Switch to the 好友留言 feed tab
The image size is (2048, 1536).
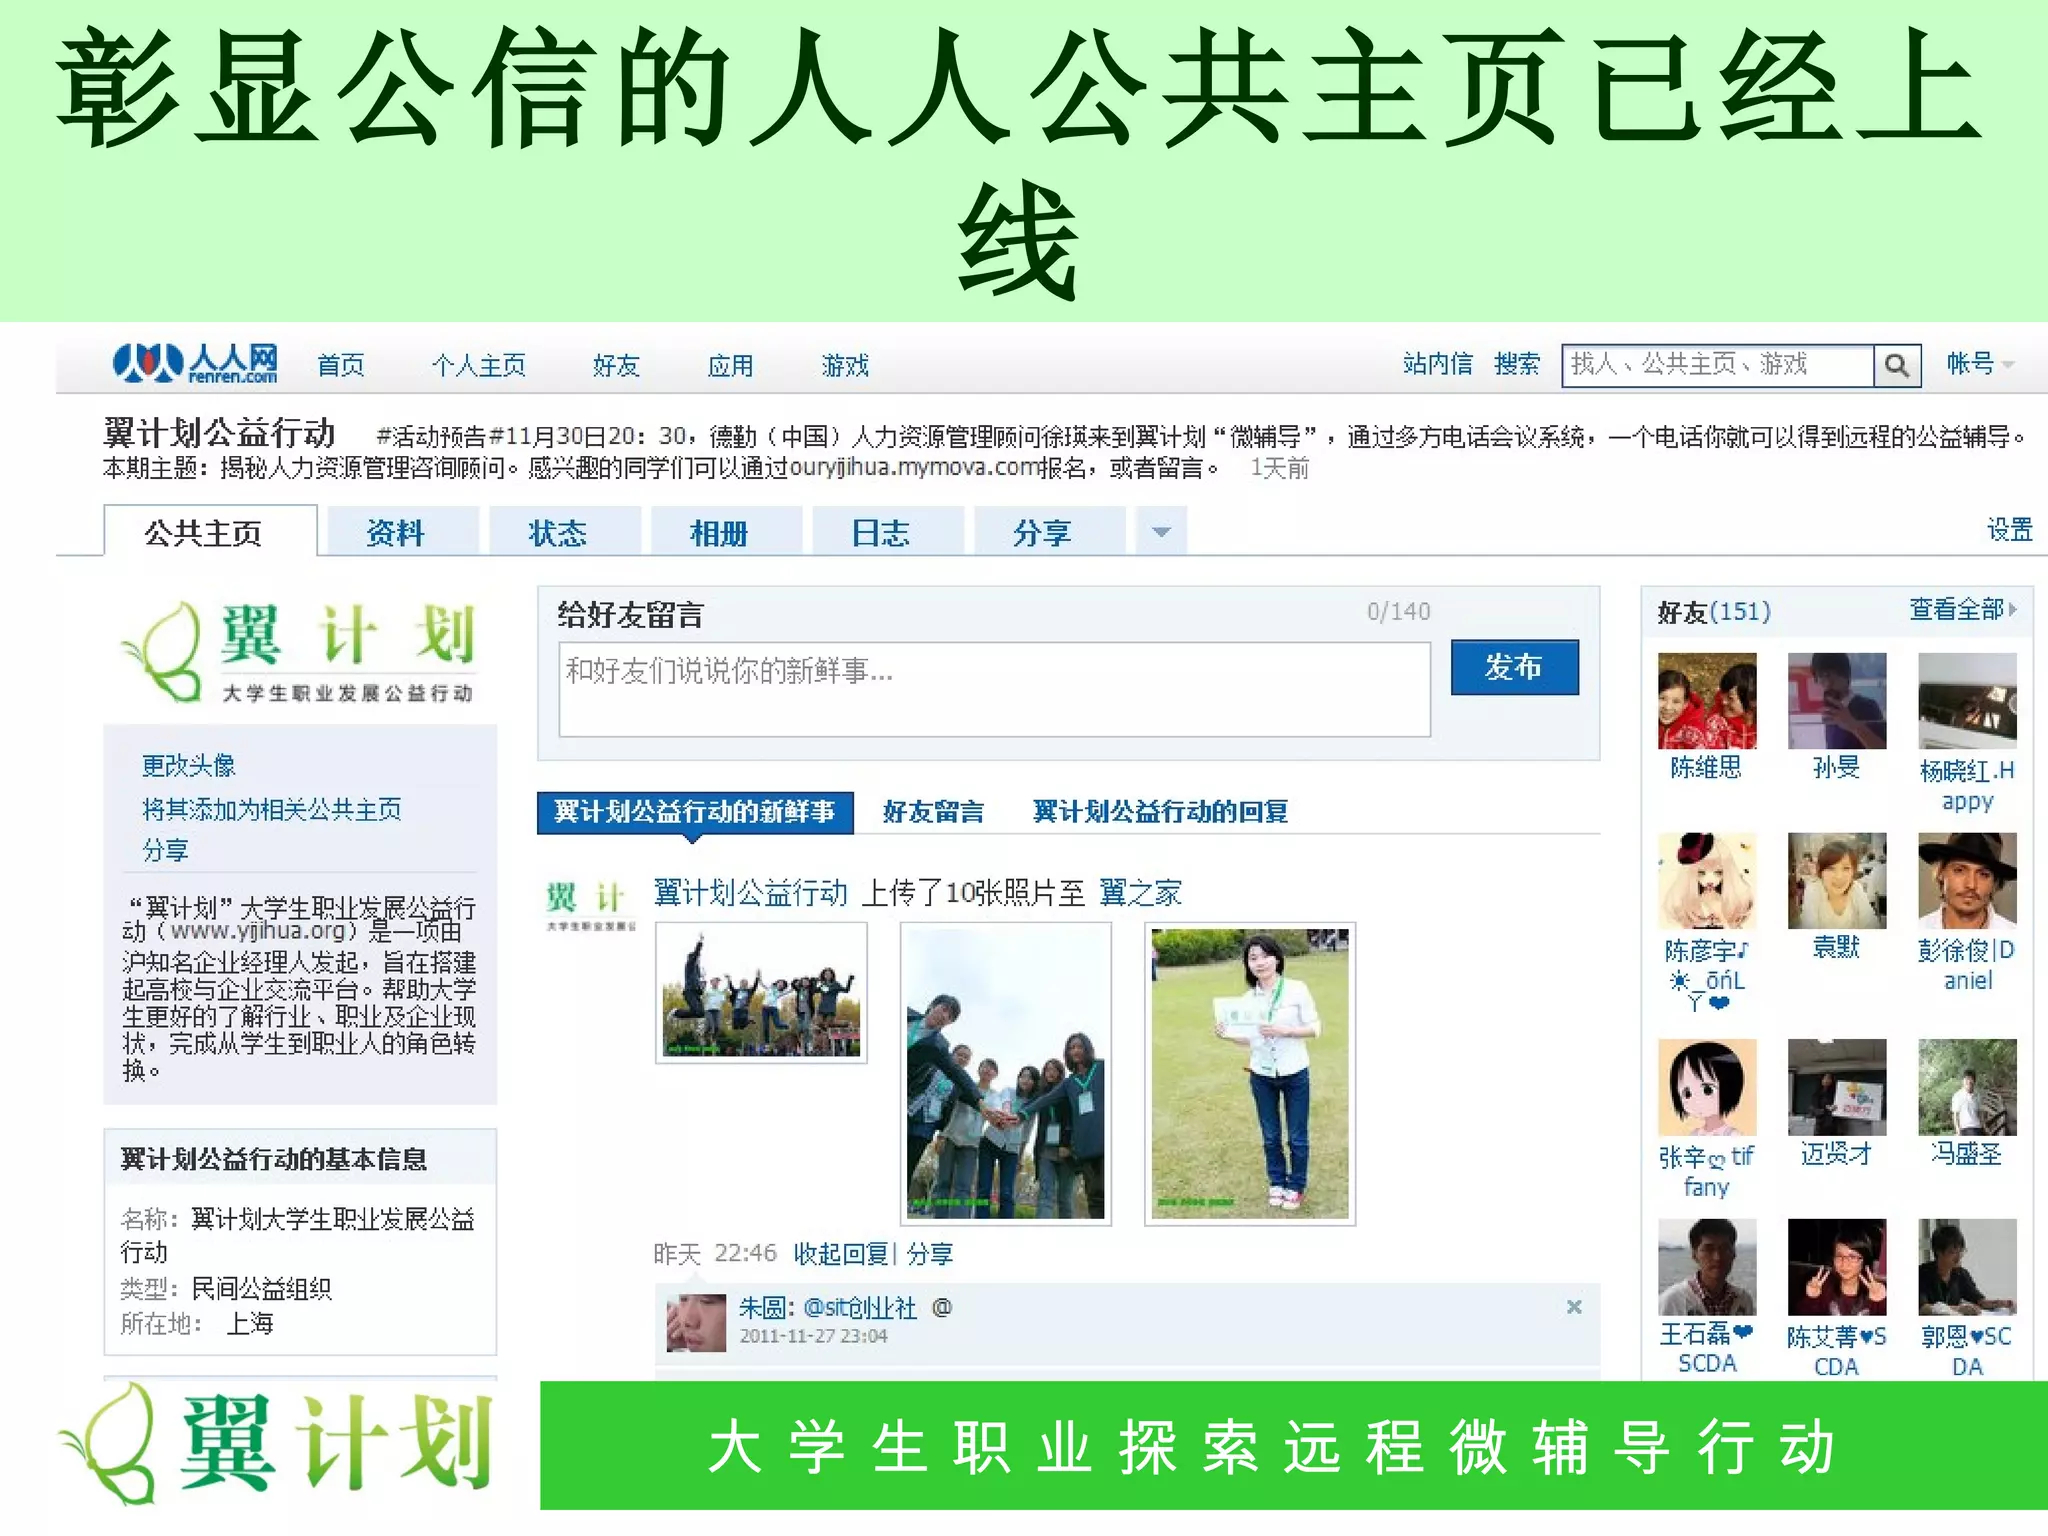pyautogui.click(x=933, y=811)
